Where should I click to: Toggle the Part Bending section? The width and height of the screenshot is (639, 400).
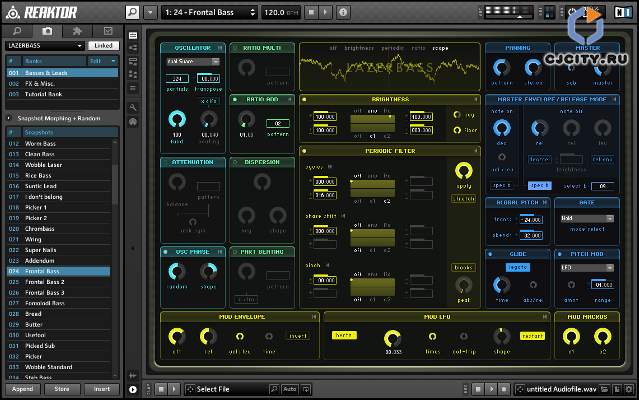(235, 252)
